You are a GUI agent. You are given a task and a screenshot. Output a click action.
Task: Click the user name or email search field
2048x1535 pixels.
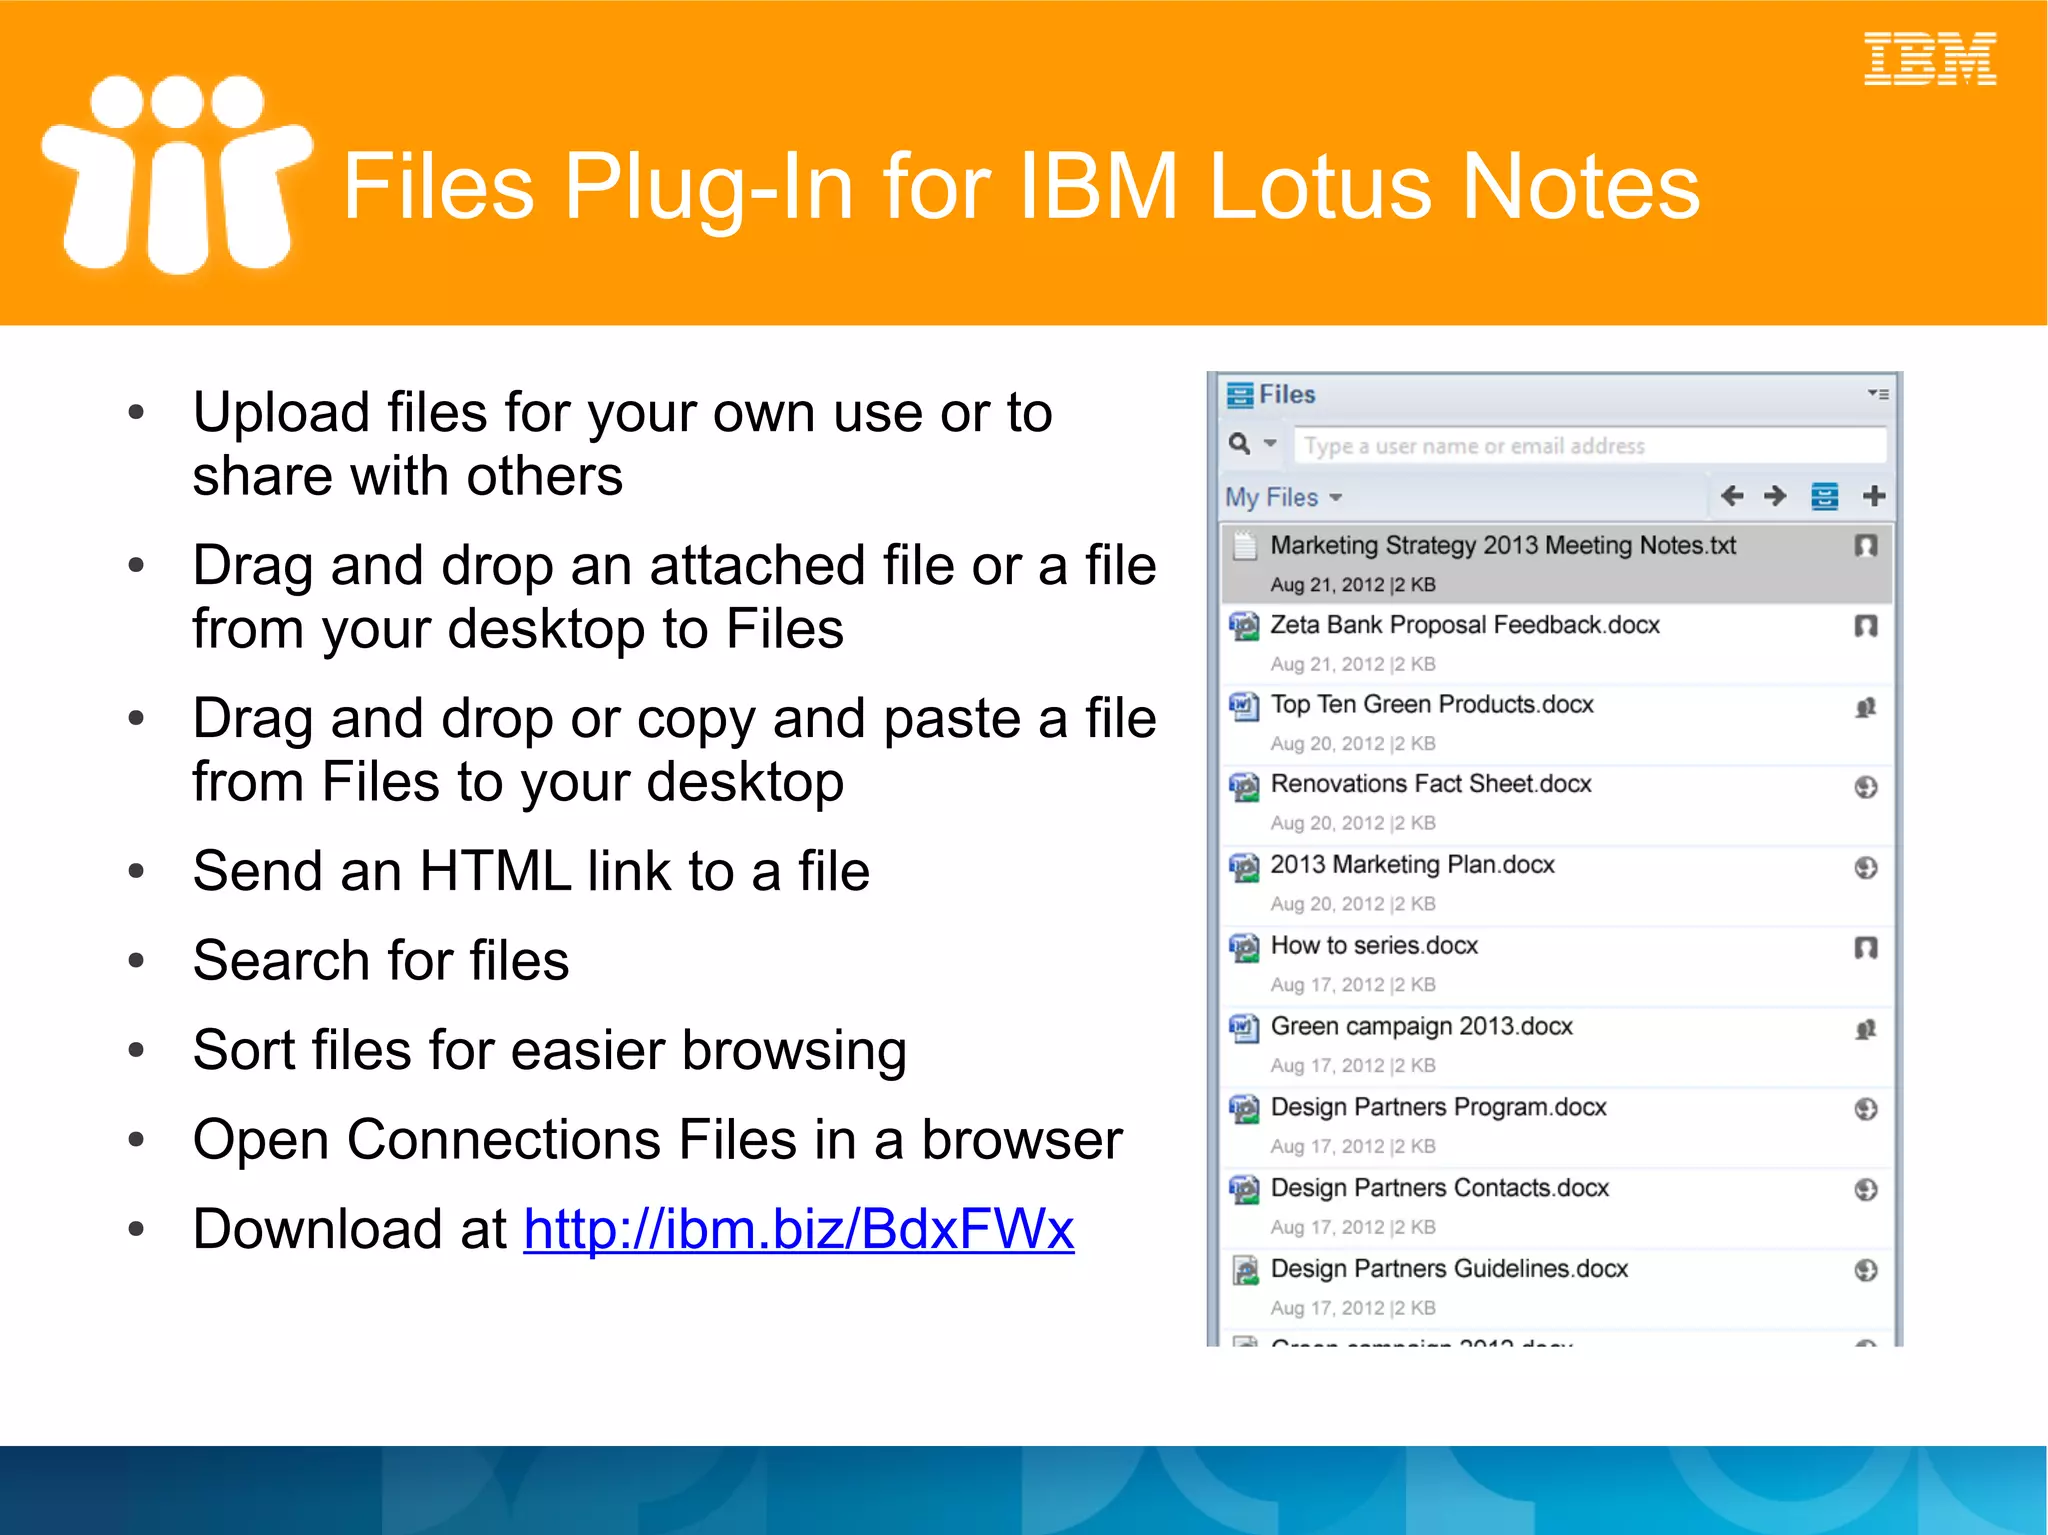(1590, 446)
